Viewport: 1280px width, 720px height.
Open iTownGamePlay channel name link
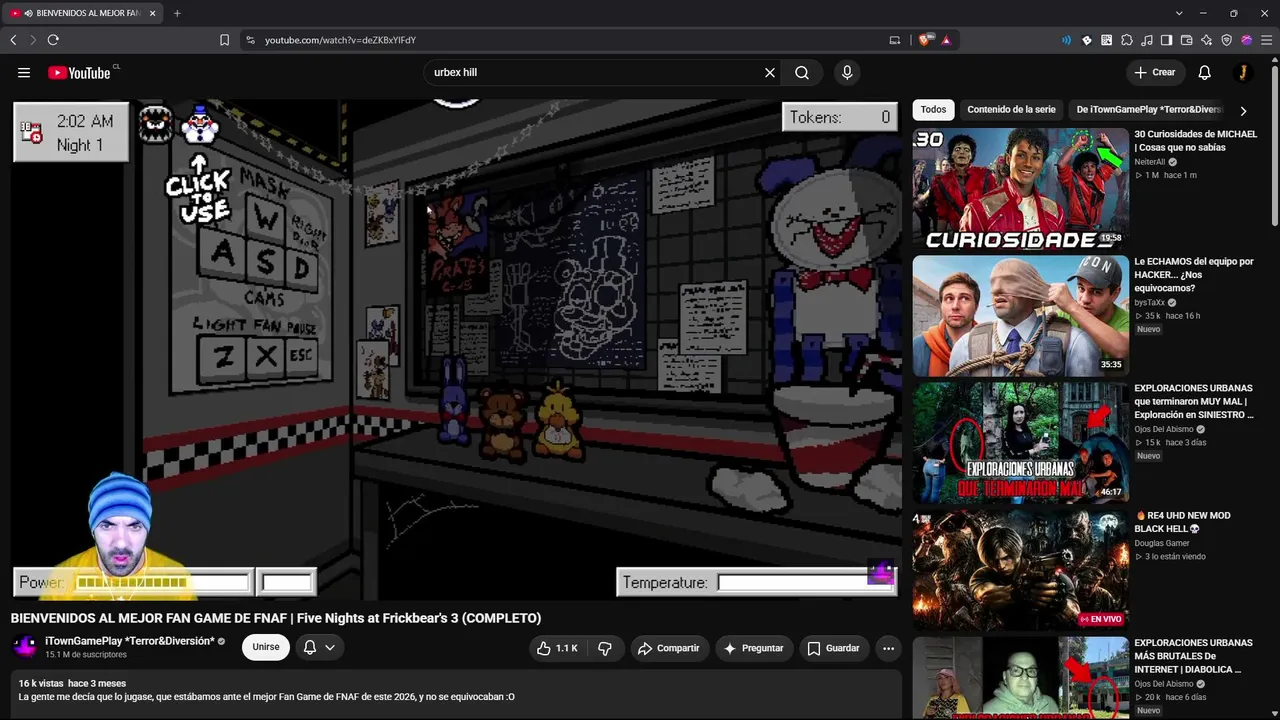(130, 641)
